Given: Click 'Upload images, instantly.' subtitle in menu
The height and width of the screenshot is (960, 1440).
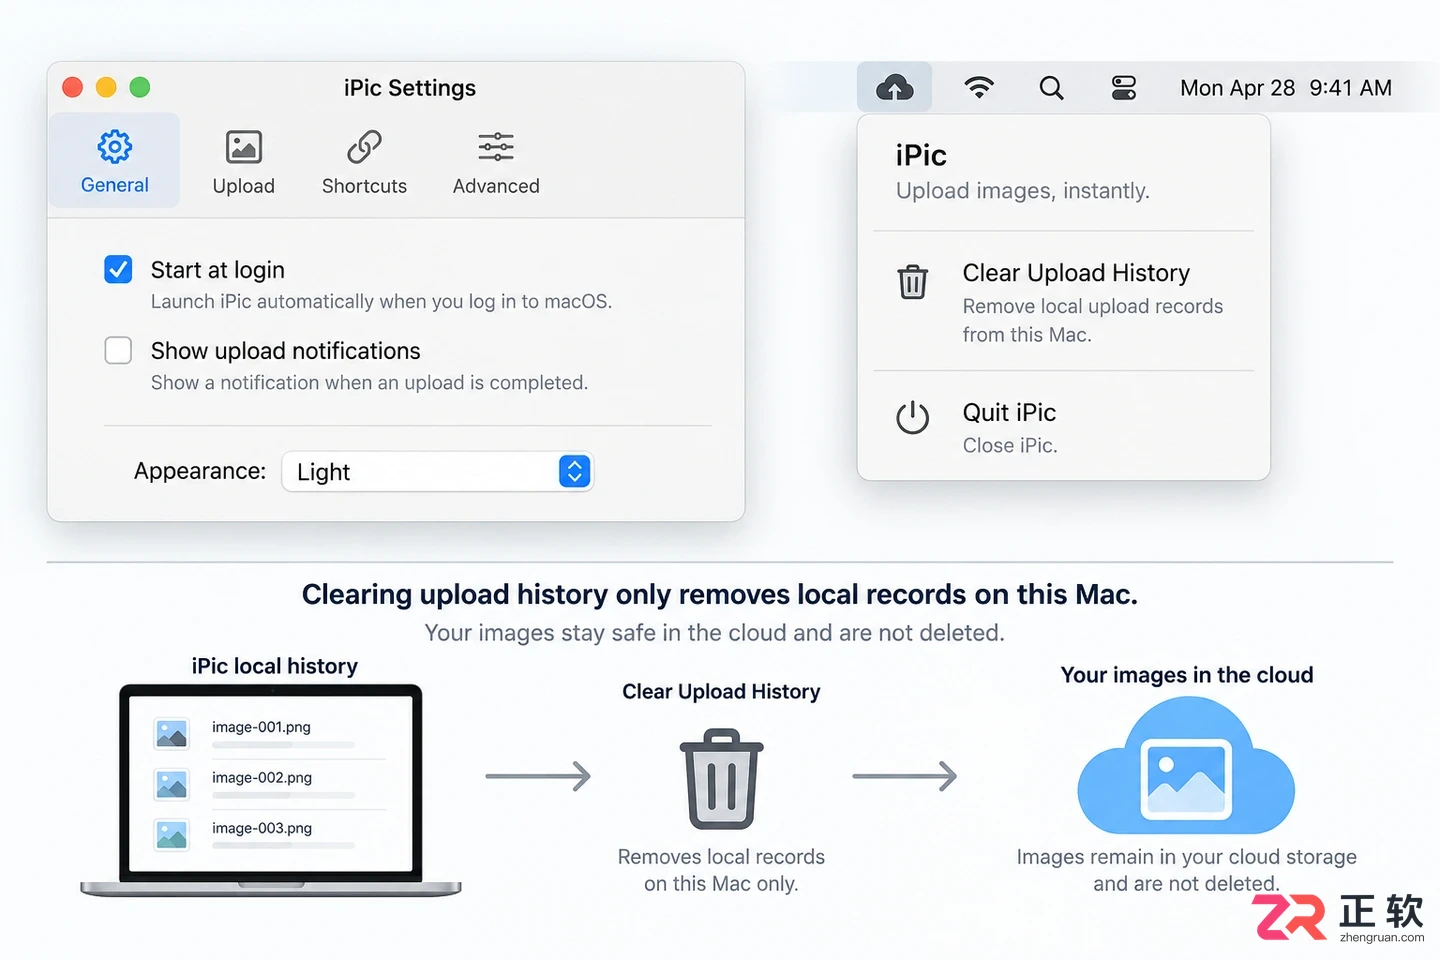Looking at the screenshot, I should tap(1023, 191).
